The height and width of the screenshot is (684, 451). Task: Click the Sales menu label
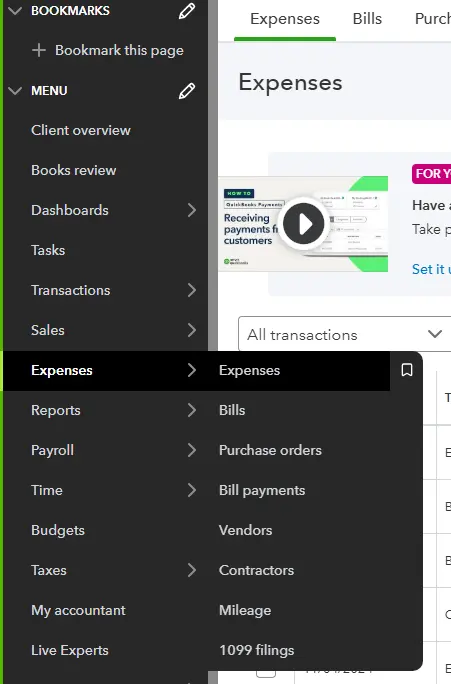[48, 330]
